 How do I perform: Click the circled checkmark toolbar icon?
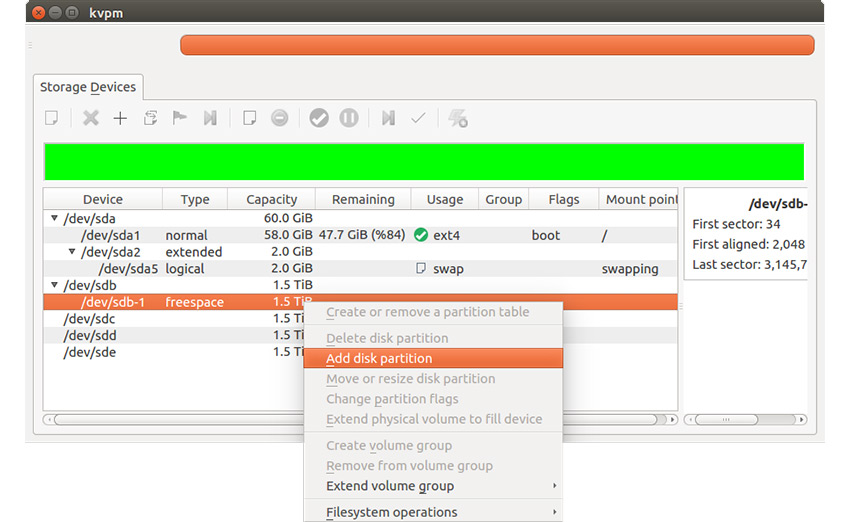point(319,118)
